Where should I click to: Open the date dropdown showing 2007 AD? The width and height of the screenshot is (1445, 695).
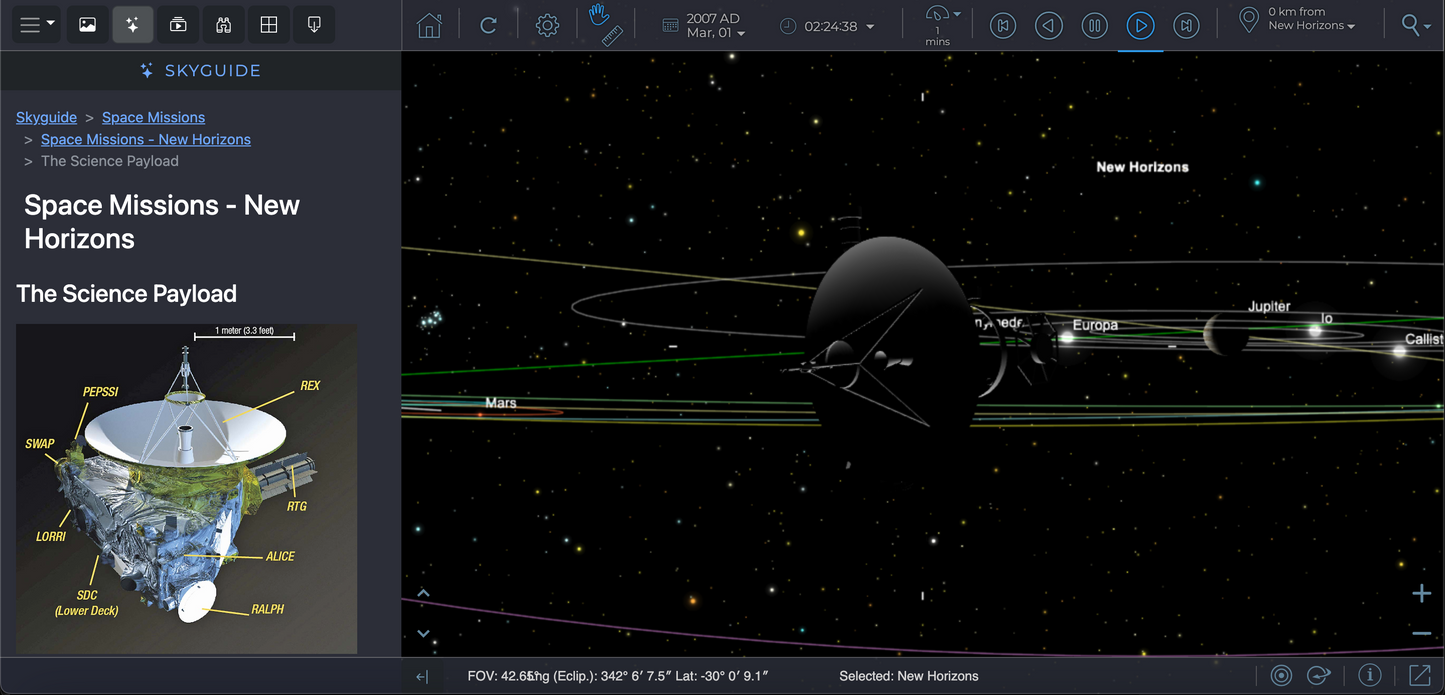714,26
